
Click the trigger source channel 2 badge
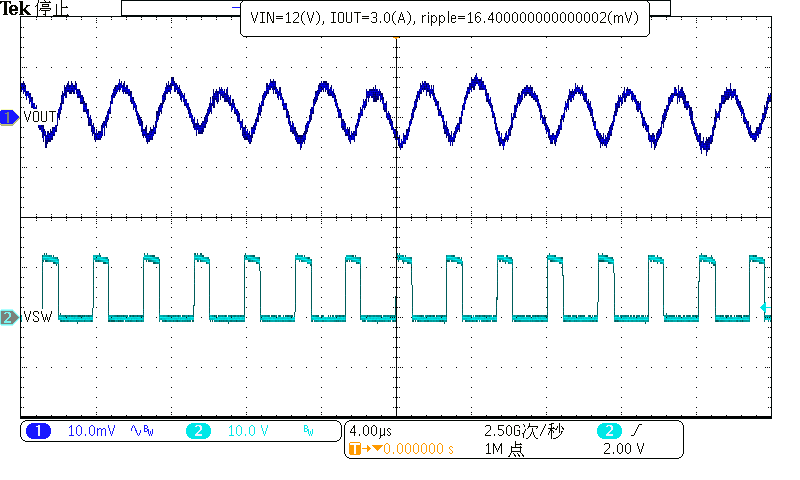pos(608,431)
